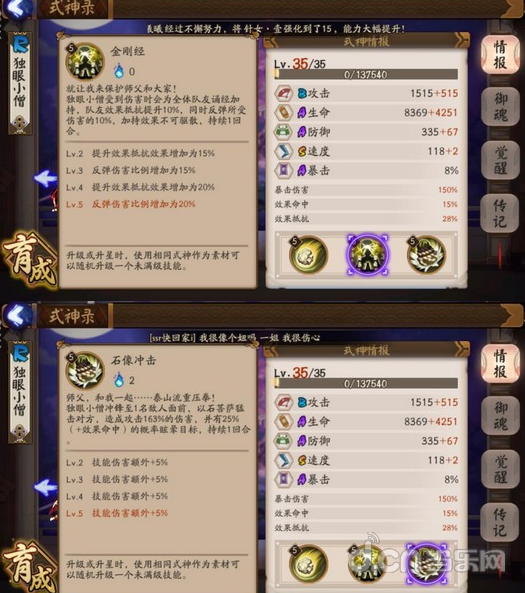Select the 石像冲击 skill icon in the top panel
This screenshot has width=525, height=593.
click(x=426, y=255)
